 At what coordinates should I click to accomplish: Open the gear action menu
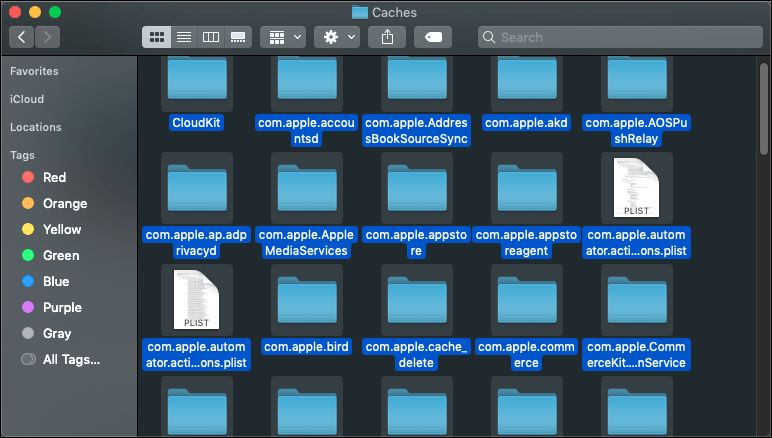tap(337, 37)
